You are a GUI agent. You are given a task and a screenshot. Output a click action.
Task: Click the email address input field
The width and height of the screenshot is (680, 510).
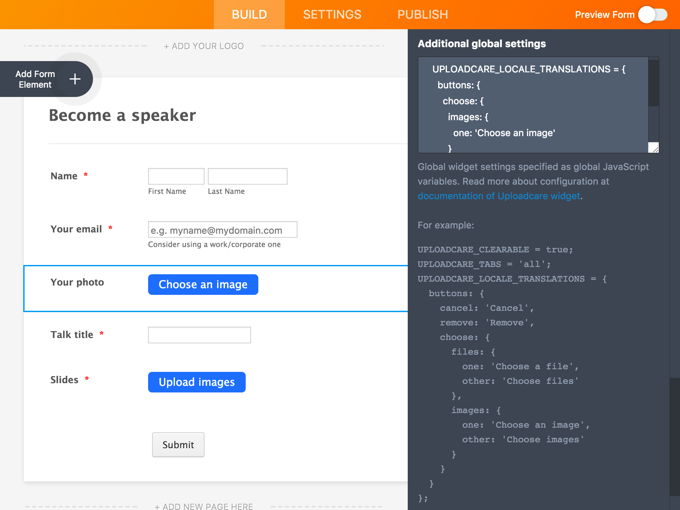click(222, 230)
